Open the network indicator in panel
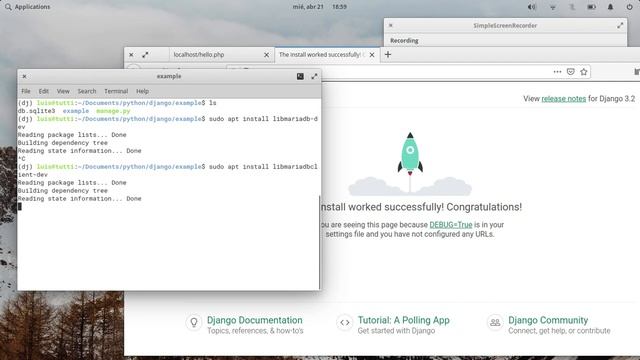Screen dimensions: 640x360 point(553,7)
